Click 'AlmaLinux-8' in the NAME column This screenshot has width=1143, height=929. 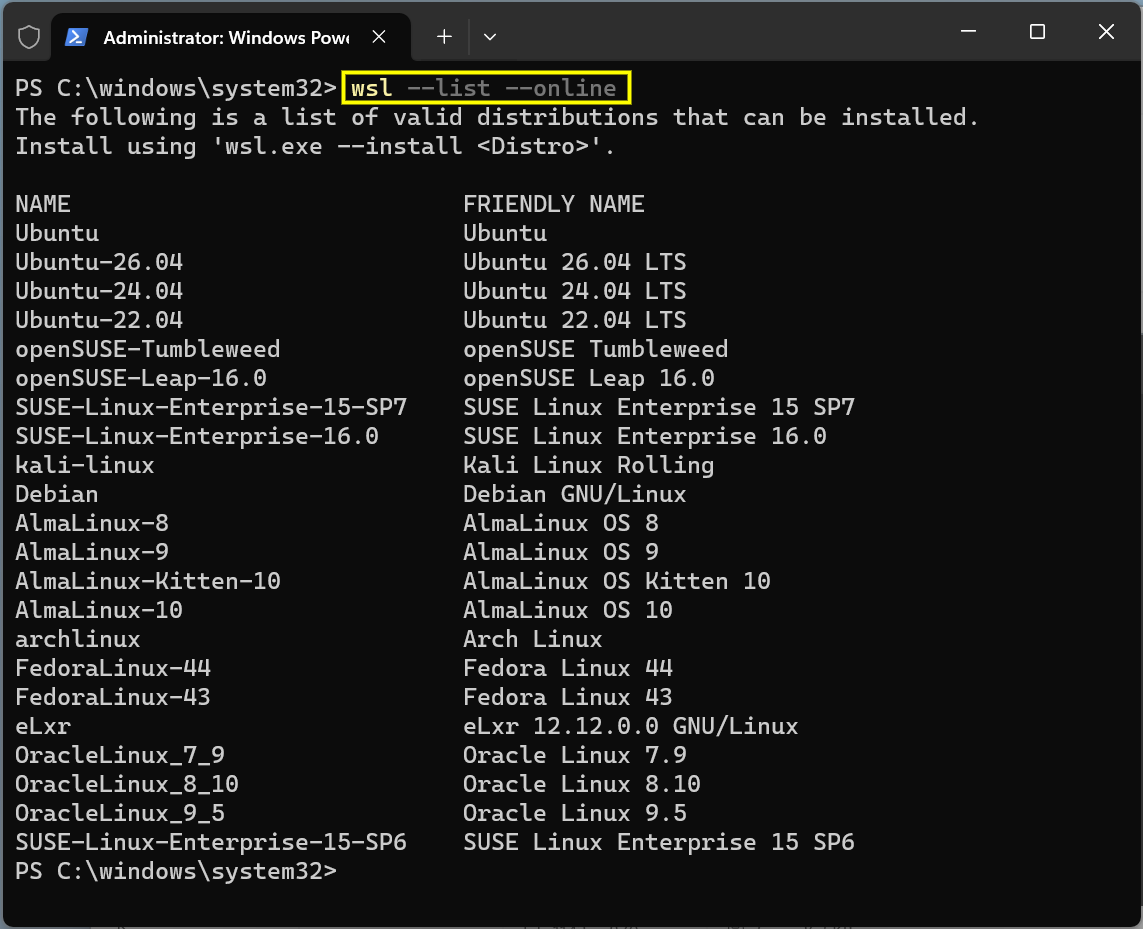click(x=92, y=523)
